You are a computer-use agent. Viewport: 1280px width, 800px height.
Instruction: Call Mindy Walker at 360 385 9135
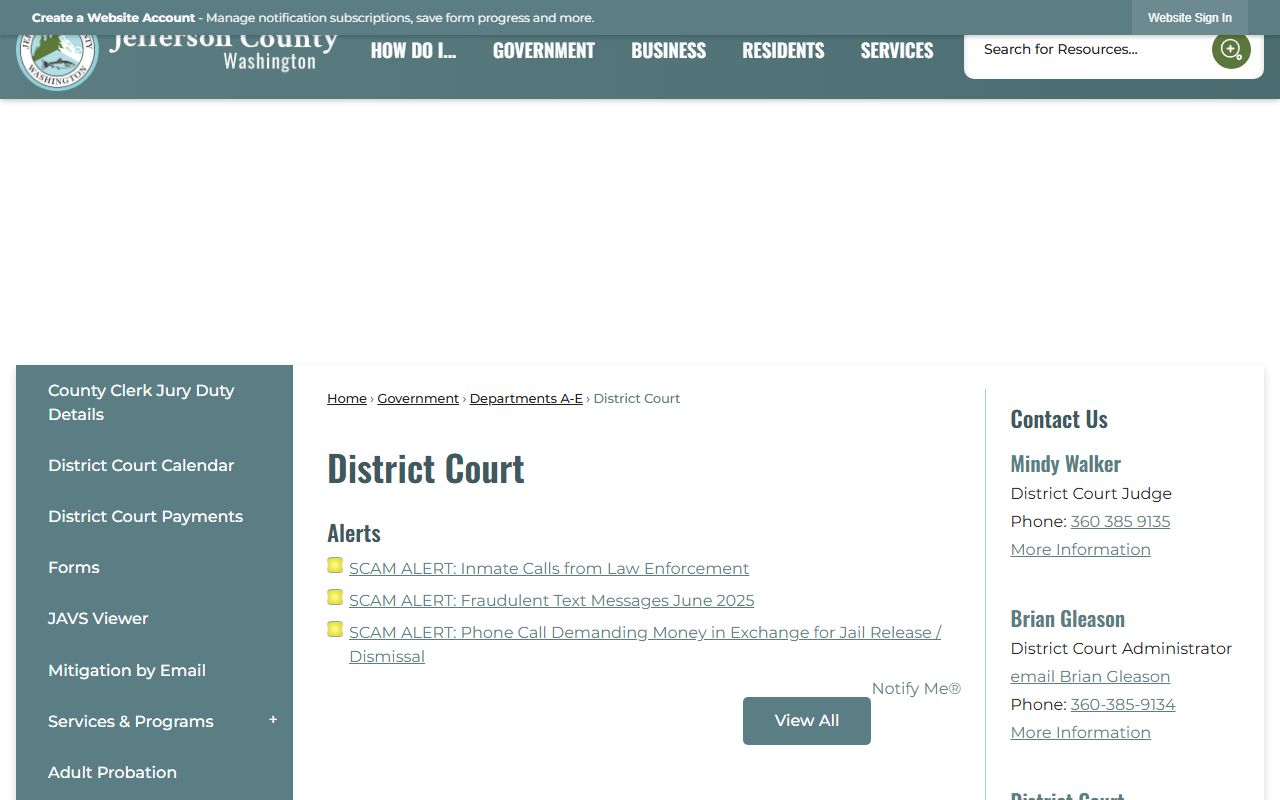(1120, 521)
